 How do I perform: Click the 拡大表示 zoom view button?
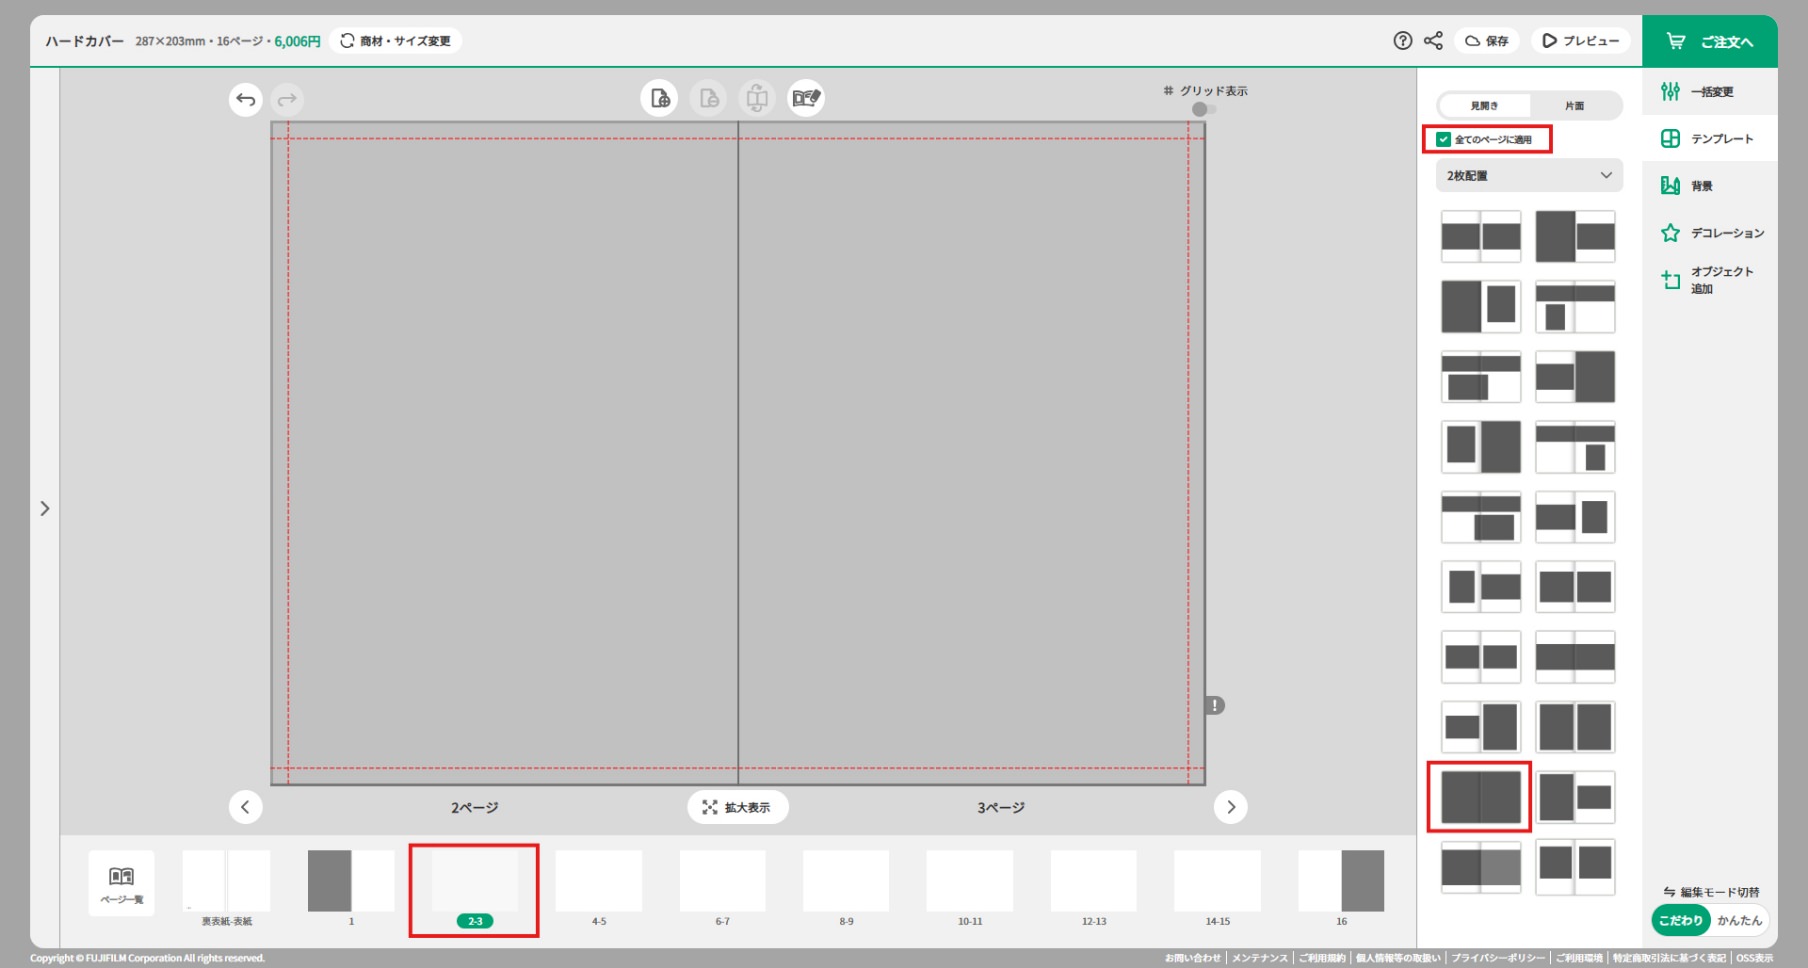tap(737, 807)
